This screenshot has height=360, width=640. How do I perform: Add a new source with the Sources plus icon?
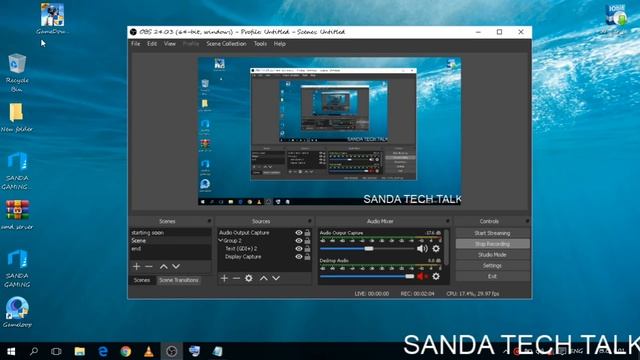224,278
